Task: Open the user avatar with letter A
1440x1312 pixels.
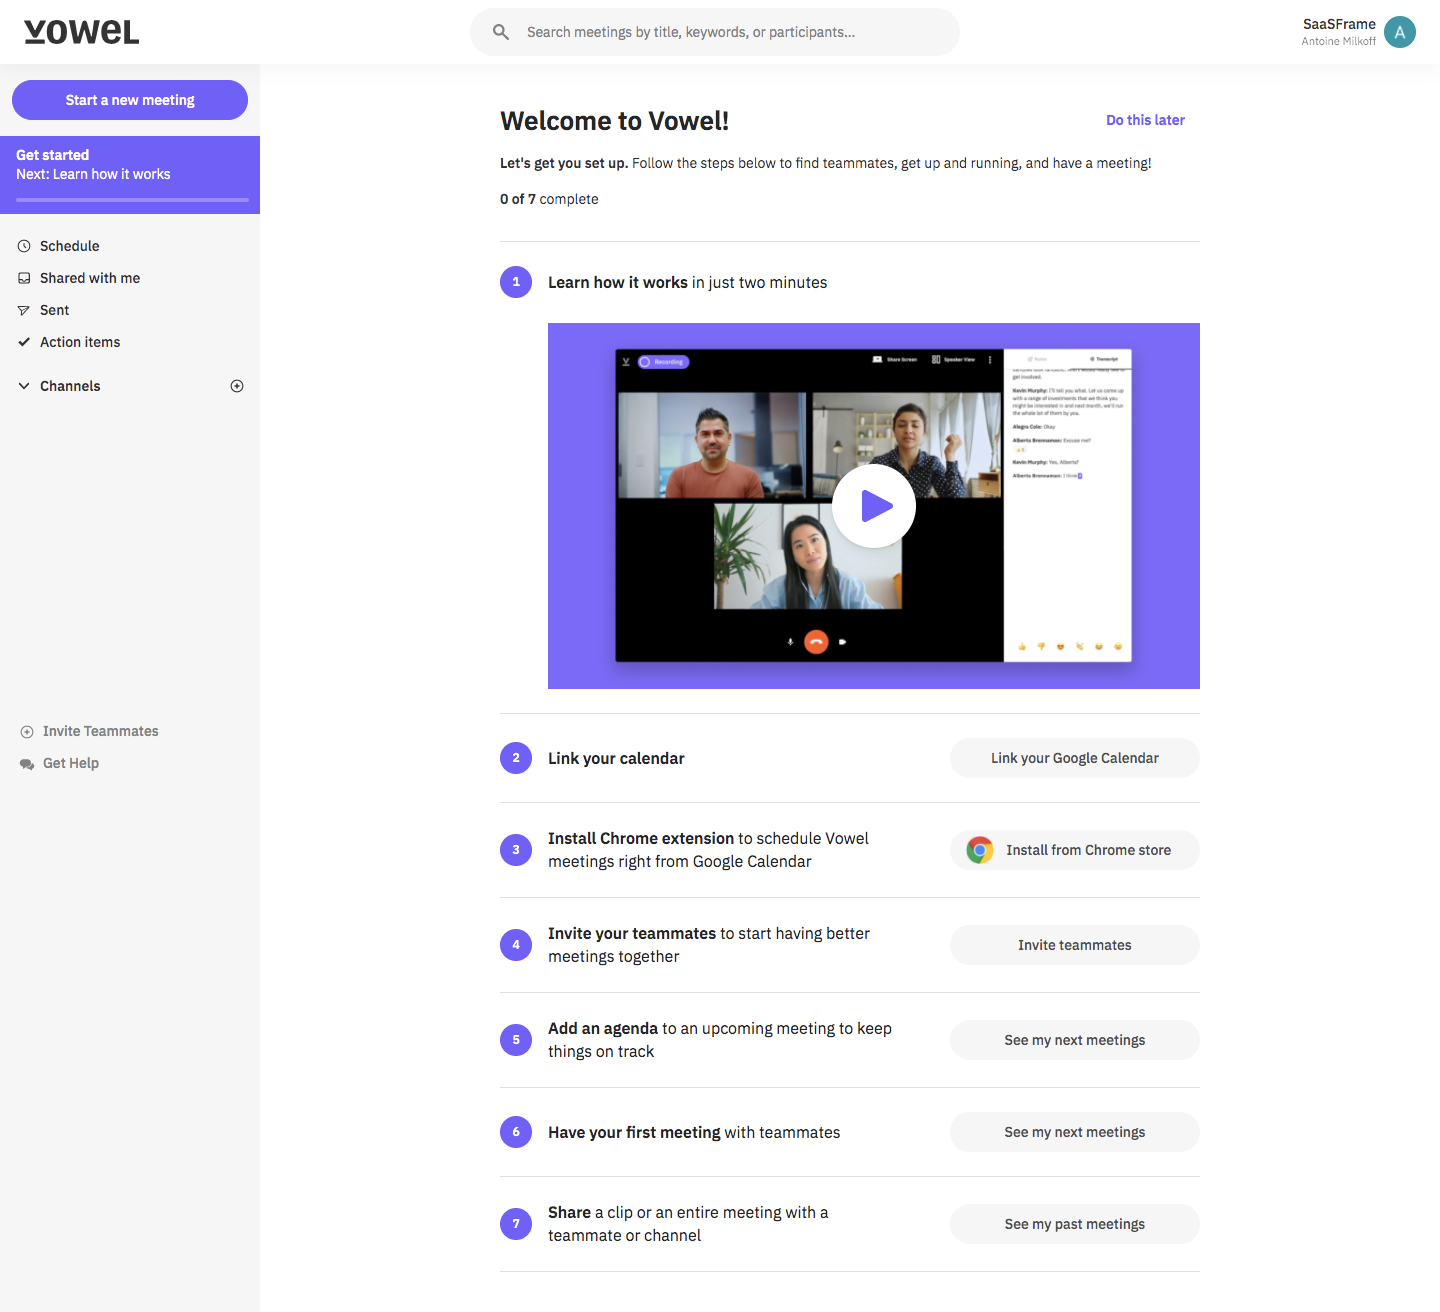Action: (1399, 32)
